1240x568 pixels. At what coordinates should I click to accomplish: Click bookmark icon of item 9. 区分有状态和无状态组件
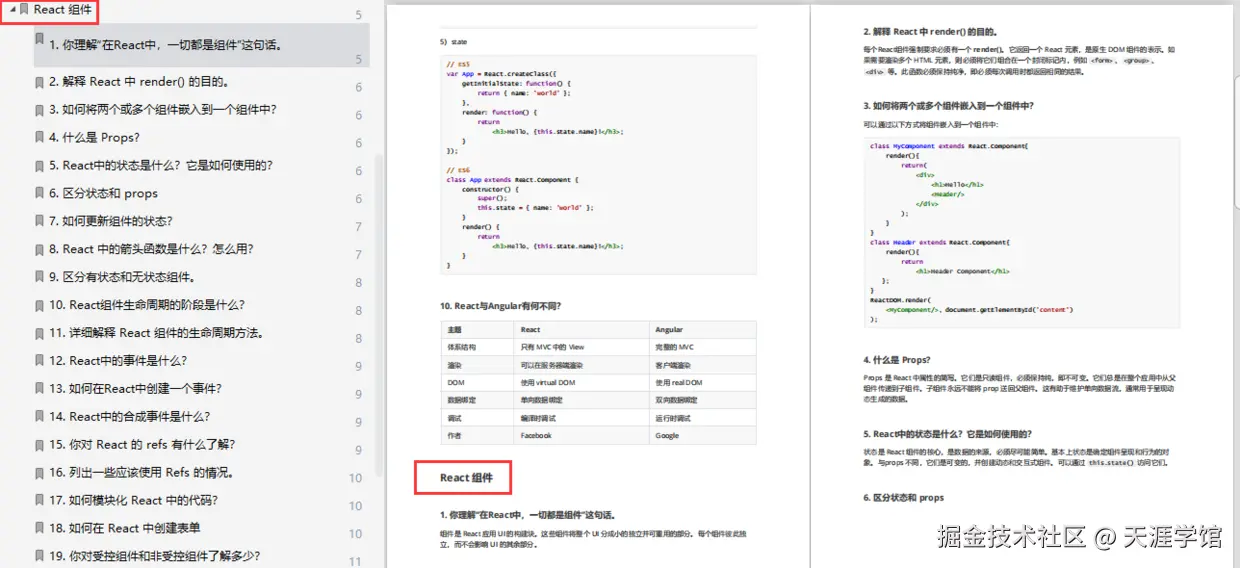pyautogui.click(x=39, y=278)
